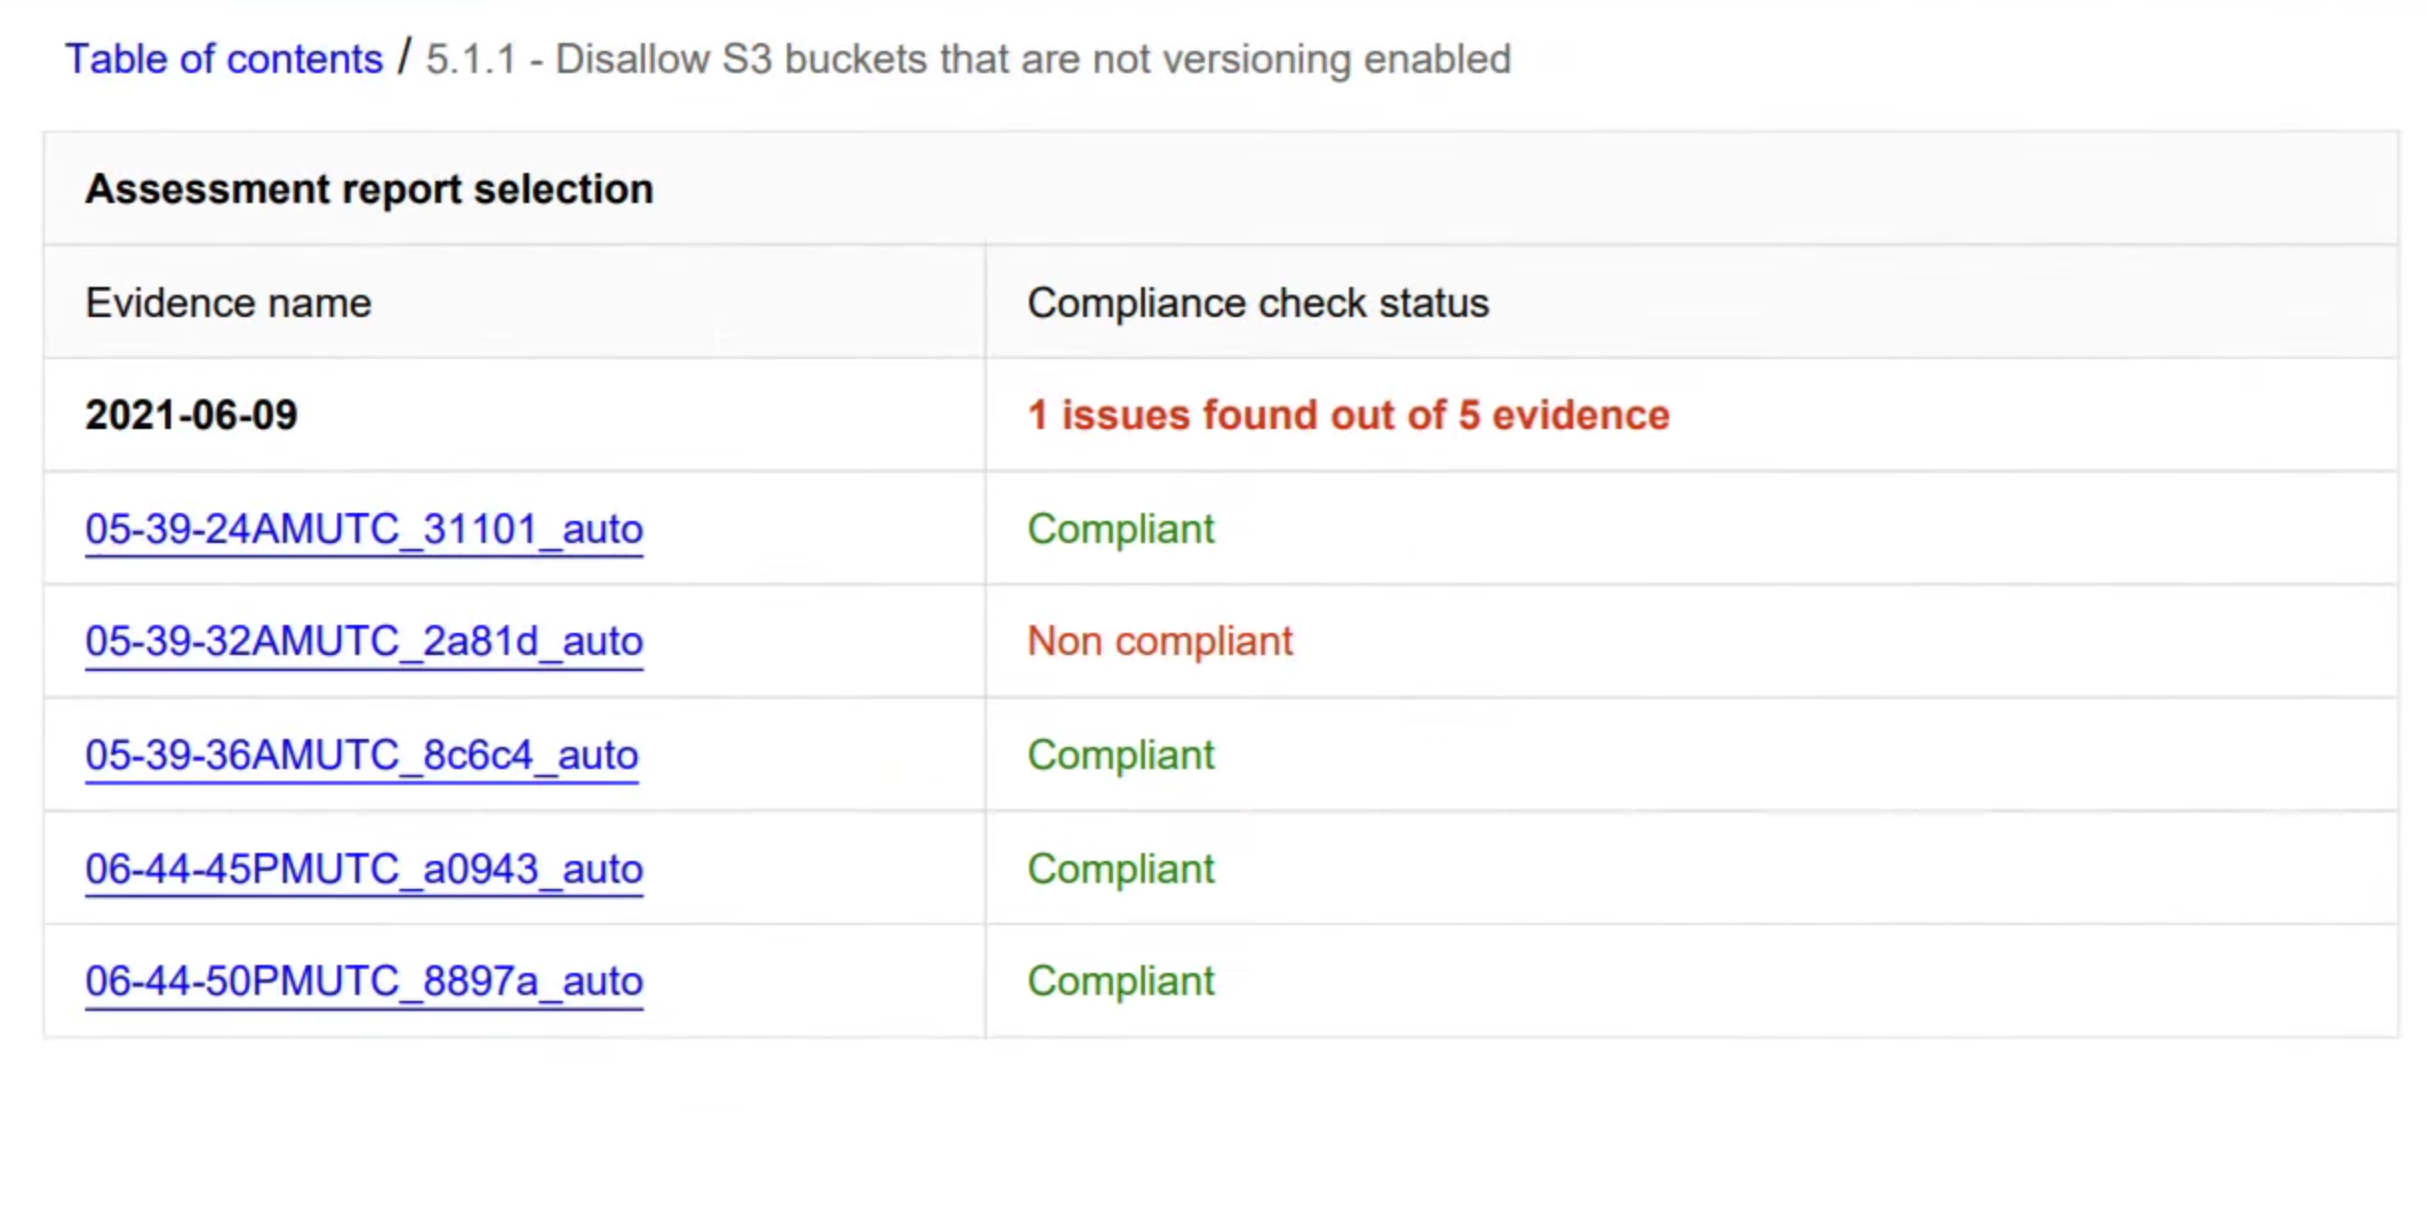
Task: Click Compliant status of the 31101 evidence
Action: [1121, 528]
